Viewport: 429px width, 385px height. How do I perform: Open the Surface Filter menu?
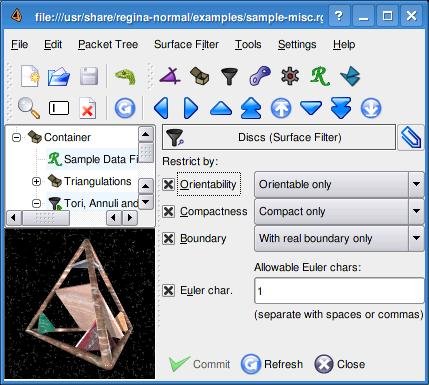point(186,44)
